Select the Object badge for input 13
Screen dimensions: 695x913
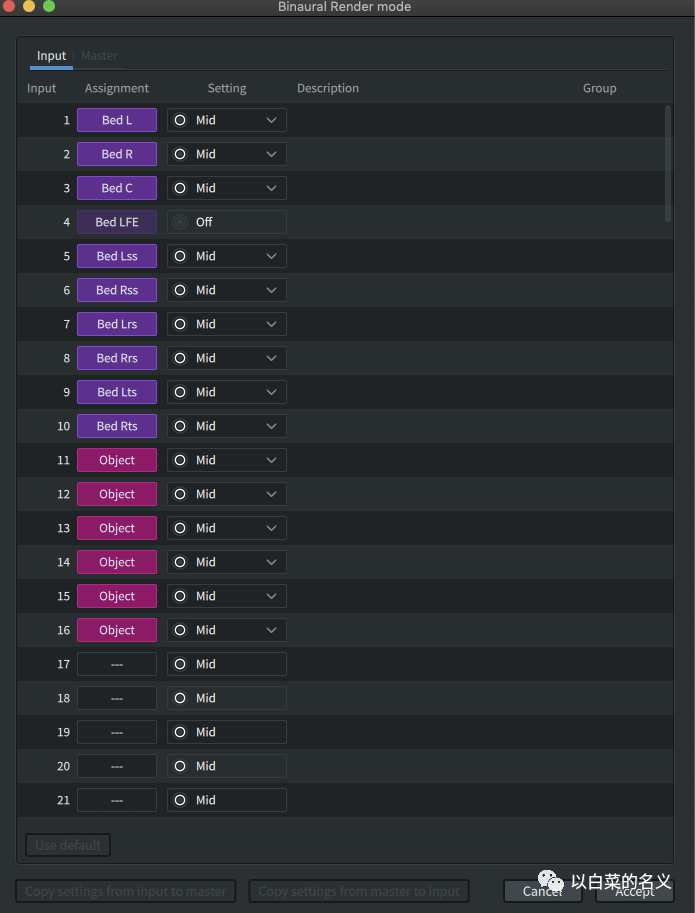(117, 528)
